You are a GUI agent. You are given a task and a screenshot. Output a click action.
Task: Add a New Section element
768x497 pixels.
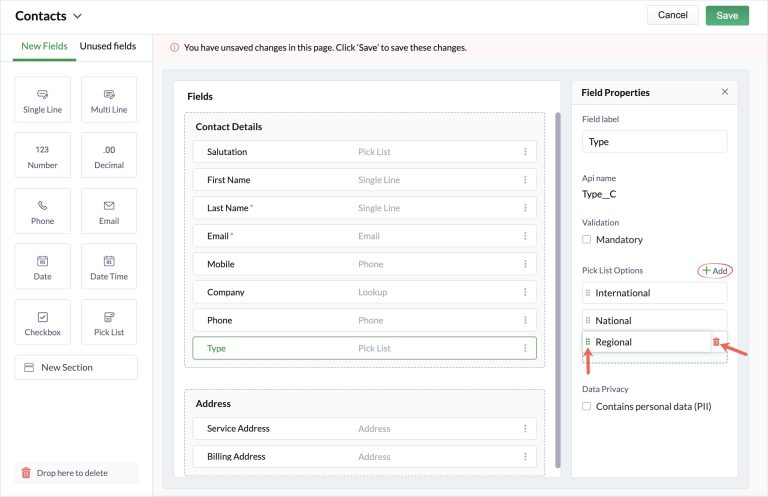tap(76, 367)
